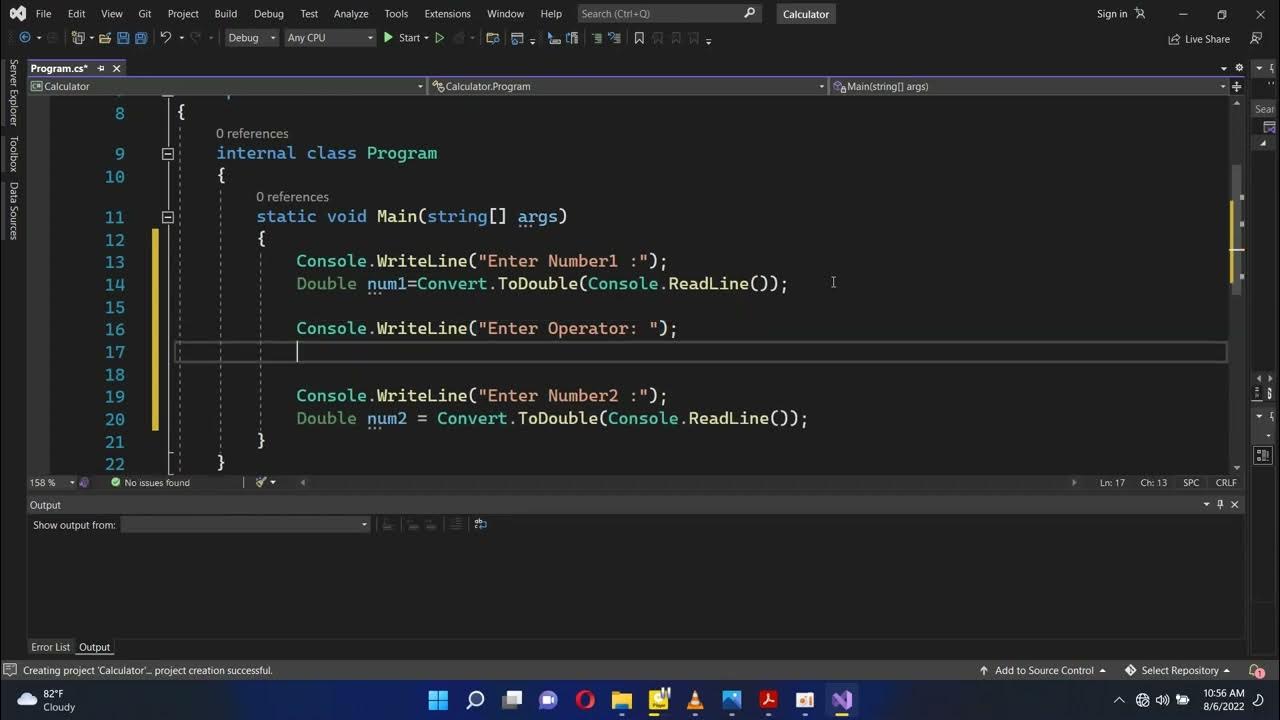Open the Data Sources side tab
This screenshot has width=1280, height=720.
pyautogui.click(x=13, y=211)
